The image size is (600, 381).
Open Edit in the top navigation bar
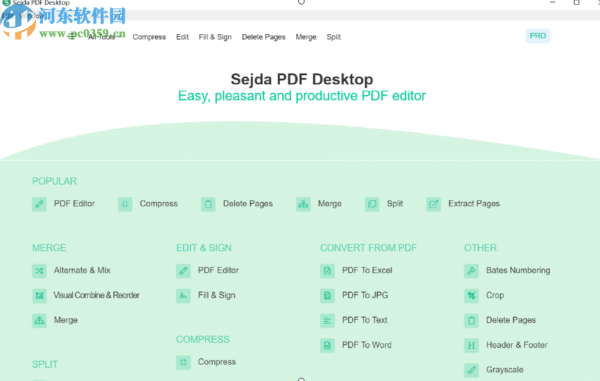click(182, 37)
